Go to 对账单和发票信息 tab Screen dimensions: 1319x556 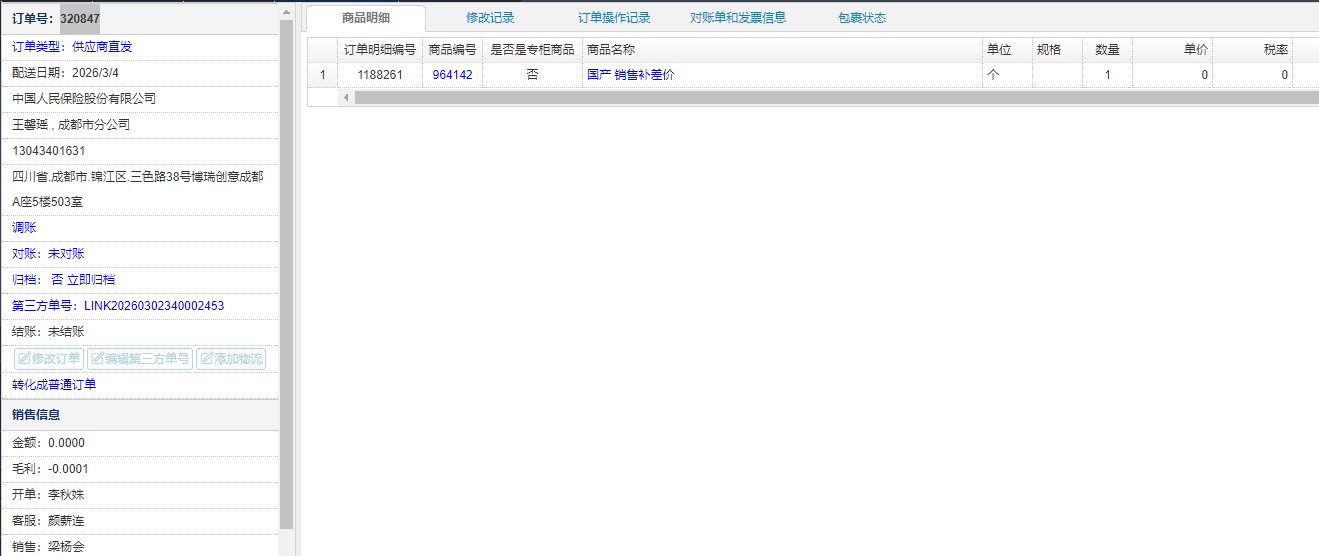[x=738, y=18]
